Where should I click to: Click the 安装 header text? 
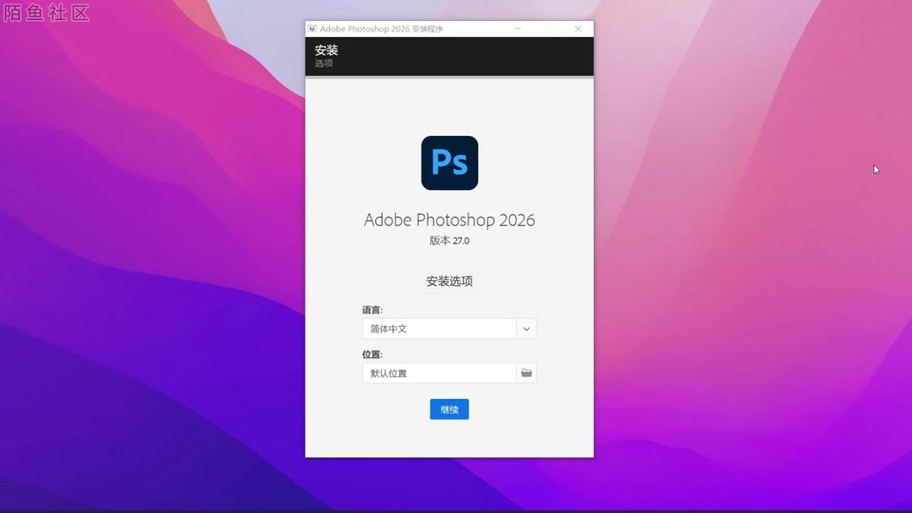[326, 50]
